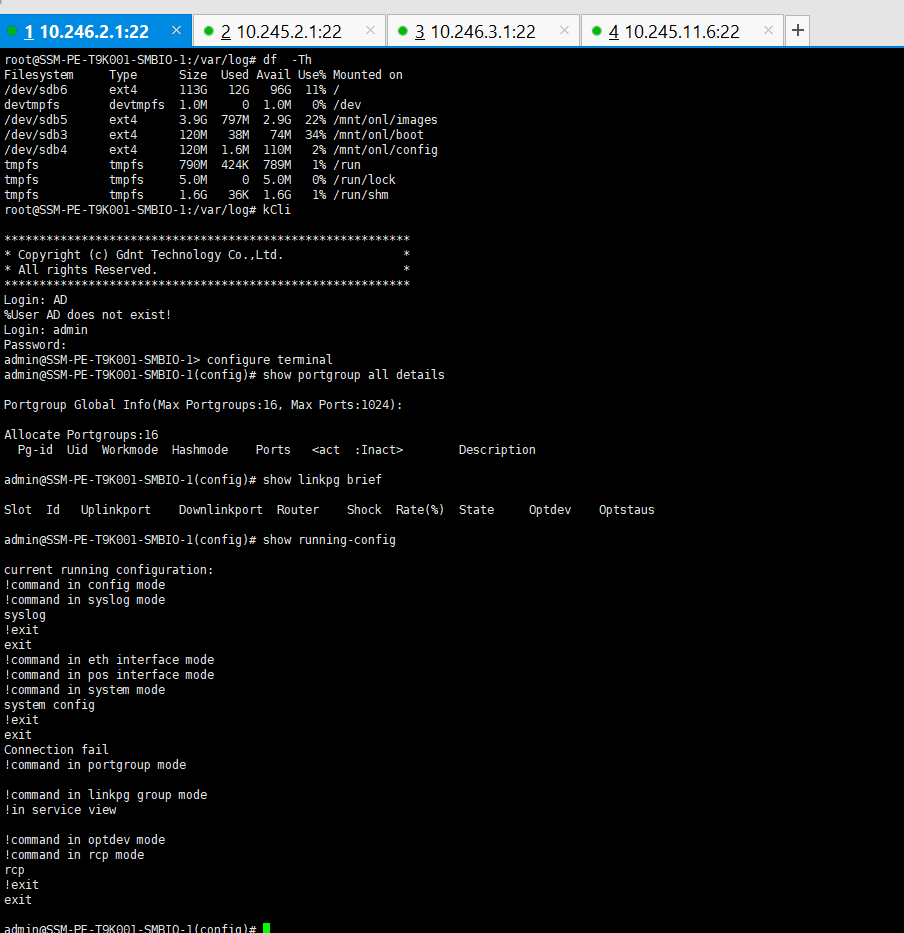Click the green cursor at the config prompt
This screenshot has width=904, height=933.
(x=266, y=929)
